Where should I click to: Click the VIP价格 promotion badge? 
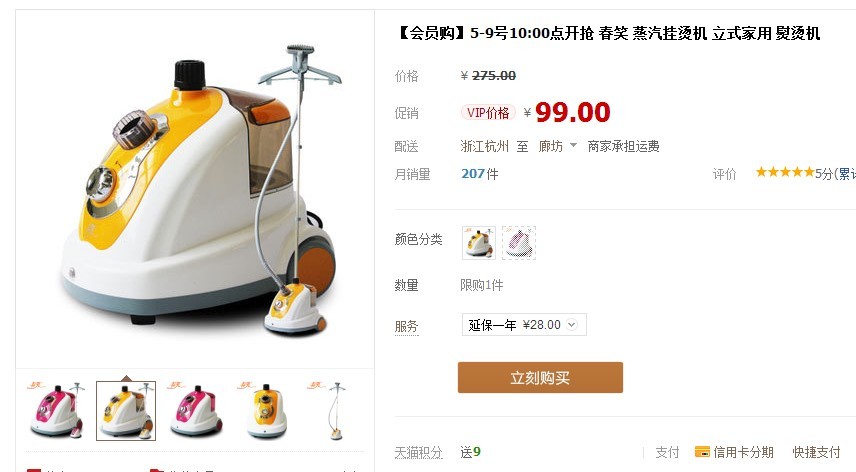(488, 113)
